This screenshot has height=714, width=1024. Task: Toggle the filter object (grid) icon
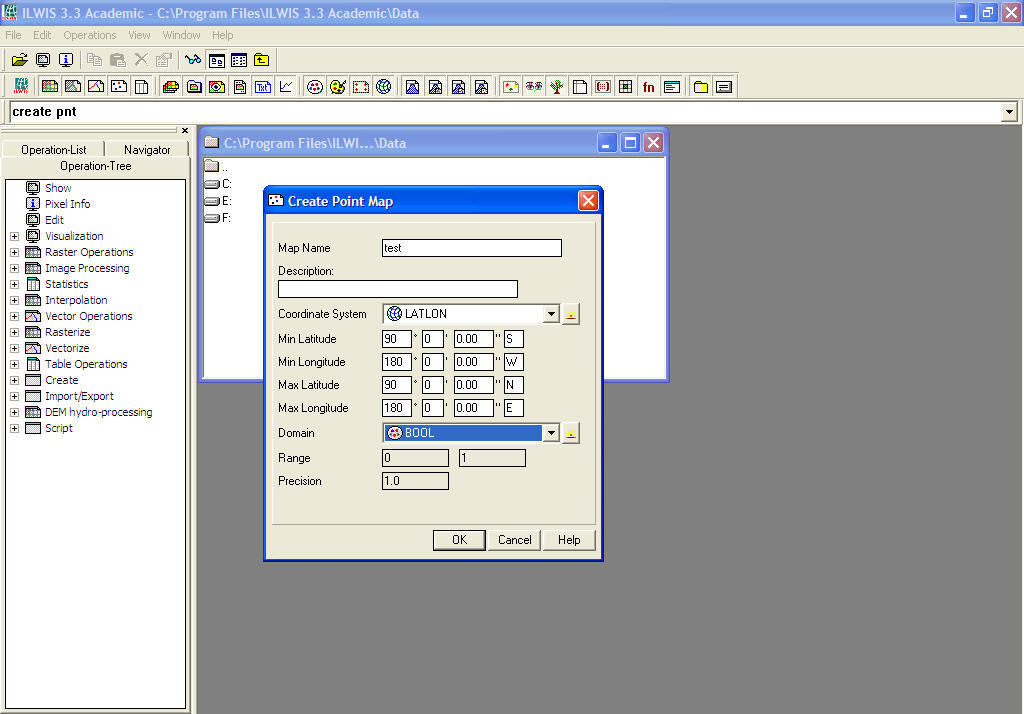[626, 86]
